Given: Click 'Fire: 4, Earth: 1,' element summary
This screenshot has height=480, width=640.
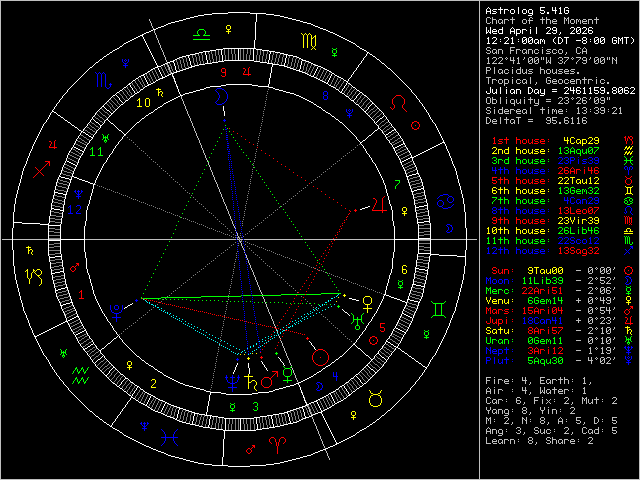Looking at the screenshot, I should coord(539,381).
